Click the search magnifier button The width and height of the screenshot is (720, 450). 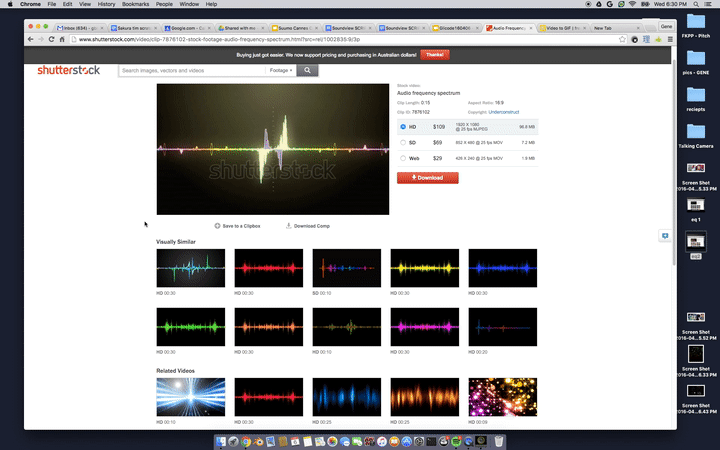click(x=308, y=71)
